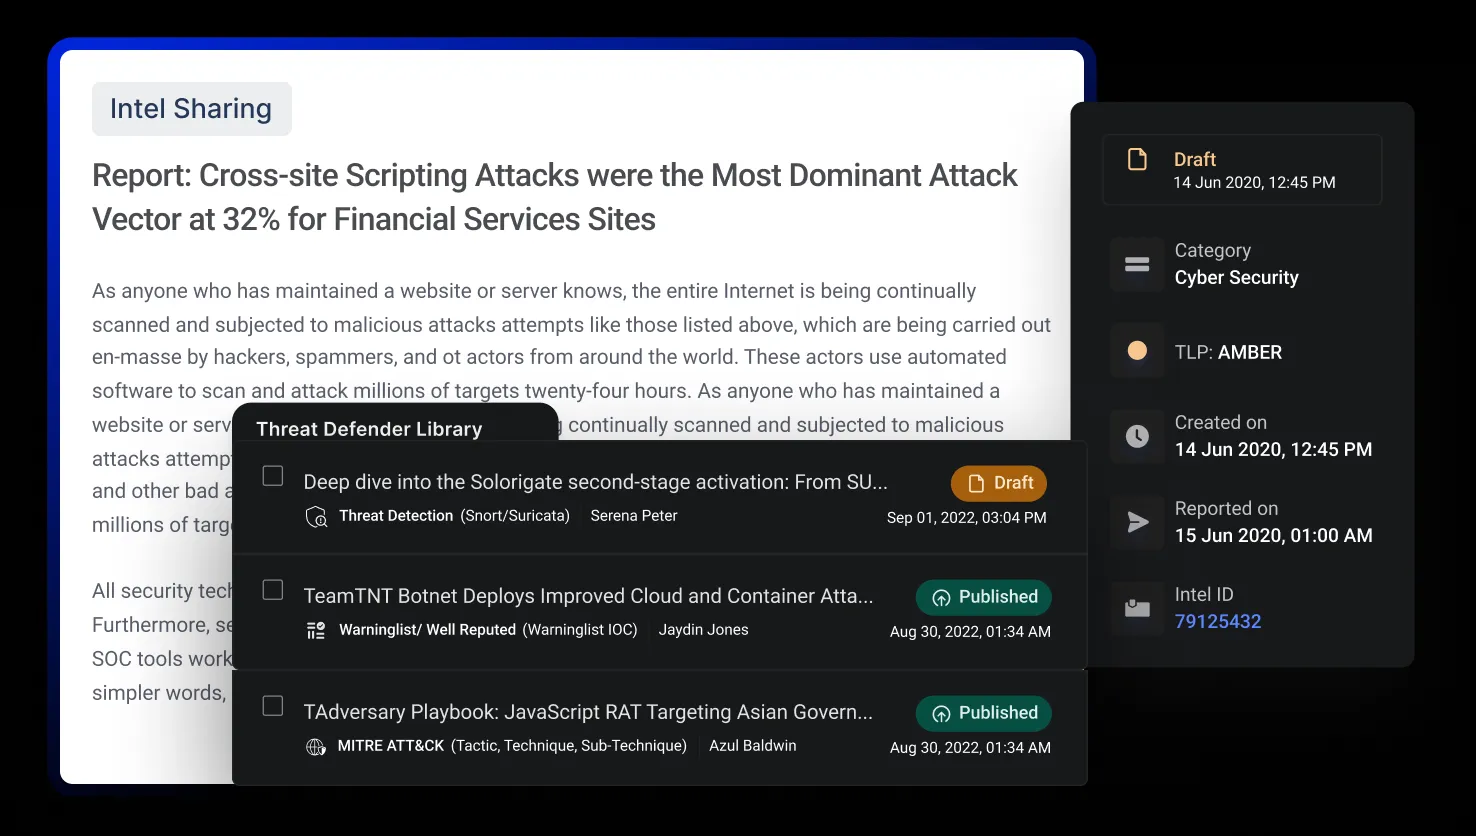The image size is (1476, 836).
Task: Click Published badge on TeamTNT Botnet row
Action: tap(984, 597)
